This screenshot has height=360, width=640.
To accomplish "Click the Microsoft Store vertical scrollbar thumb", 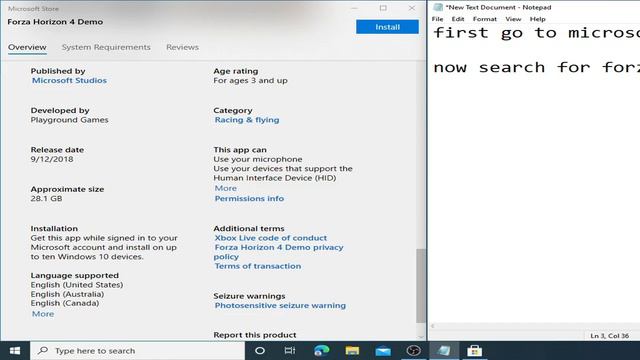I will click(420, 286).
